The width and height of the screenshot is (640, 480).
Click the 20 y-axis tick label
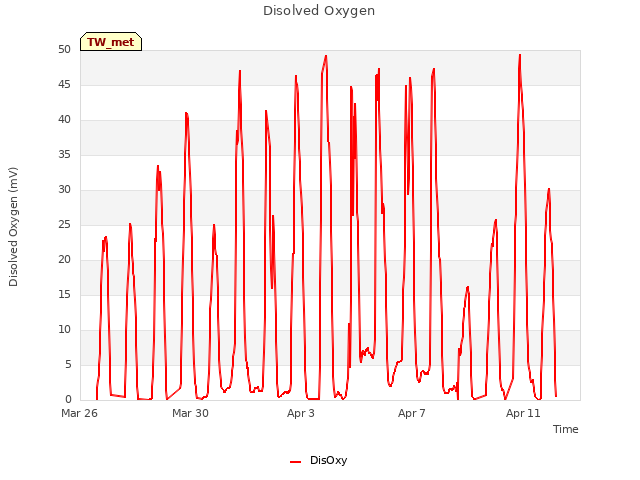click(64, 260)
